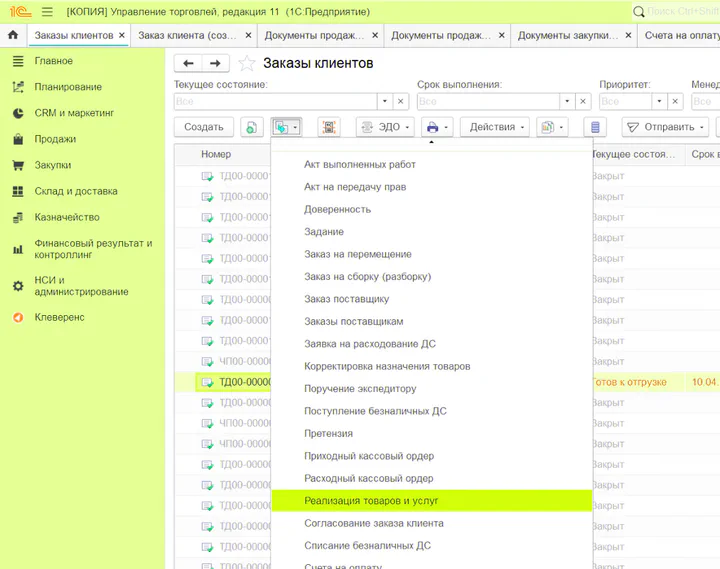Screen dimensions: 720x569
Task: Click the forward navigation arrow
Action: 216,64
